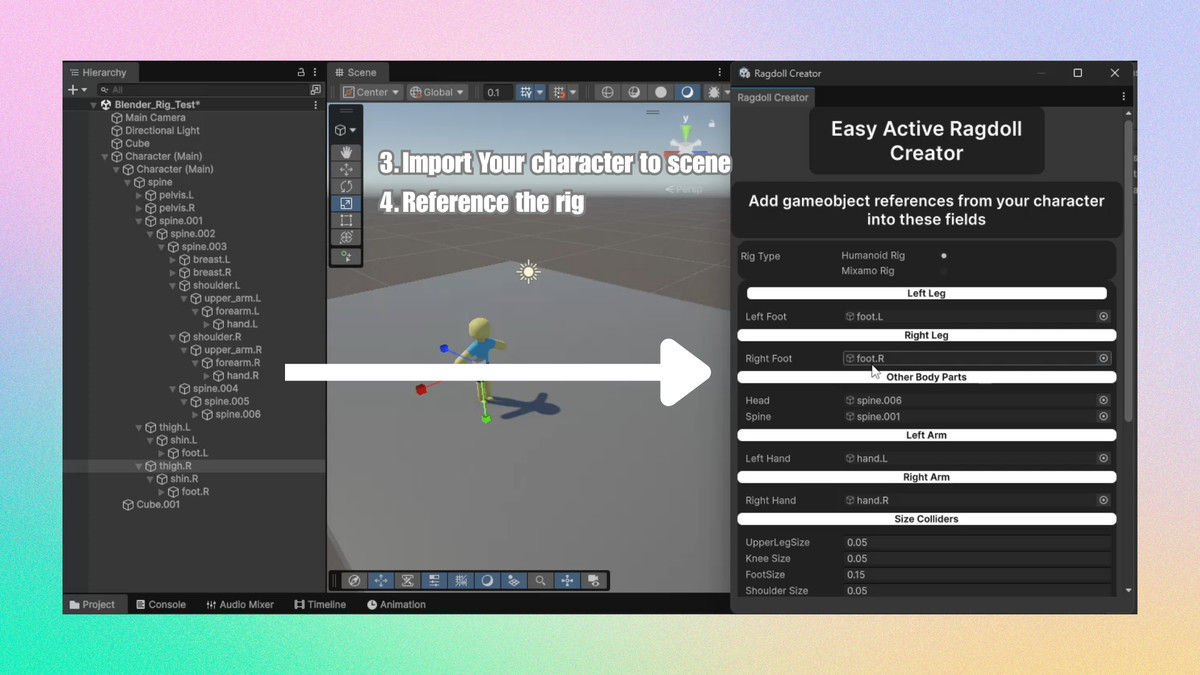Select the Humanoid Rig radio button
This screenshot has height=675, width=1200.
[x=943, y=256]
